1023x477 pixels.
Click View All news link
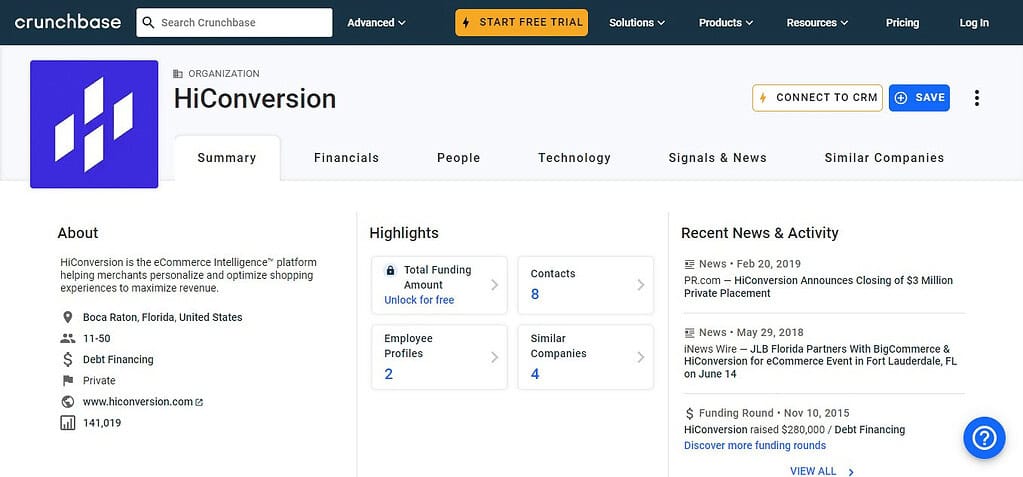[x=813, y=471]
